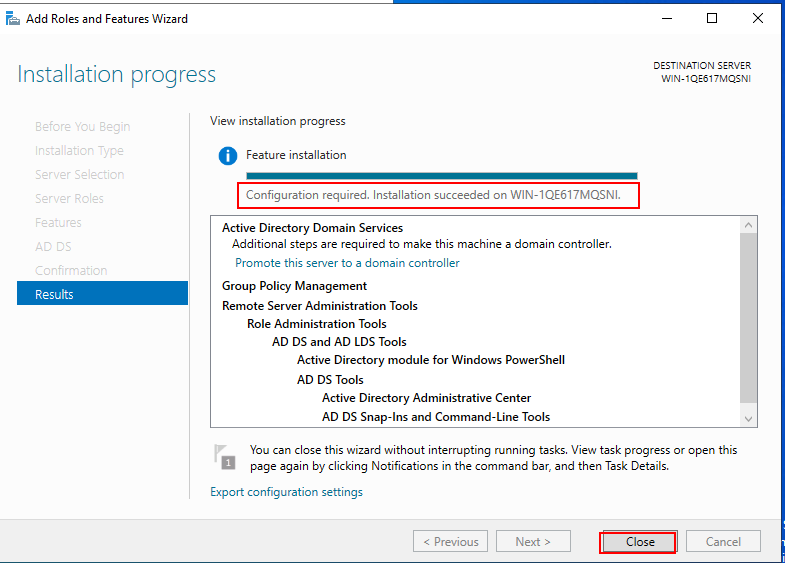Image resolution: width=785 pixels, height=563 pixels.
Task: Click the window X close button
Action: (x=758, y=19)
